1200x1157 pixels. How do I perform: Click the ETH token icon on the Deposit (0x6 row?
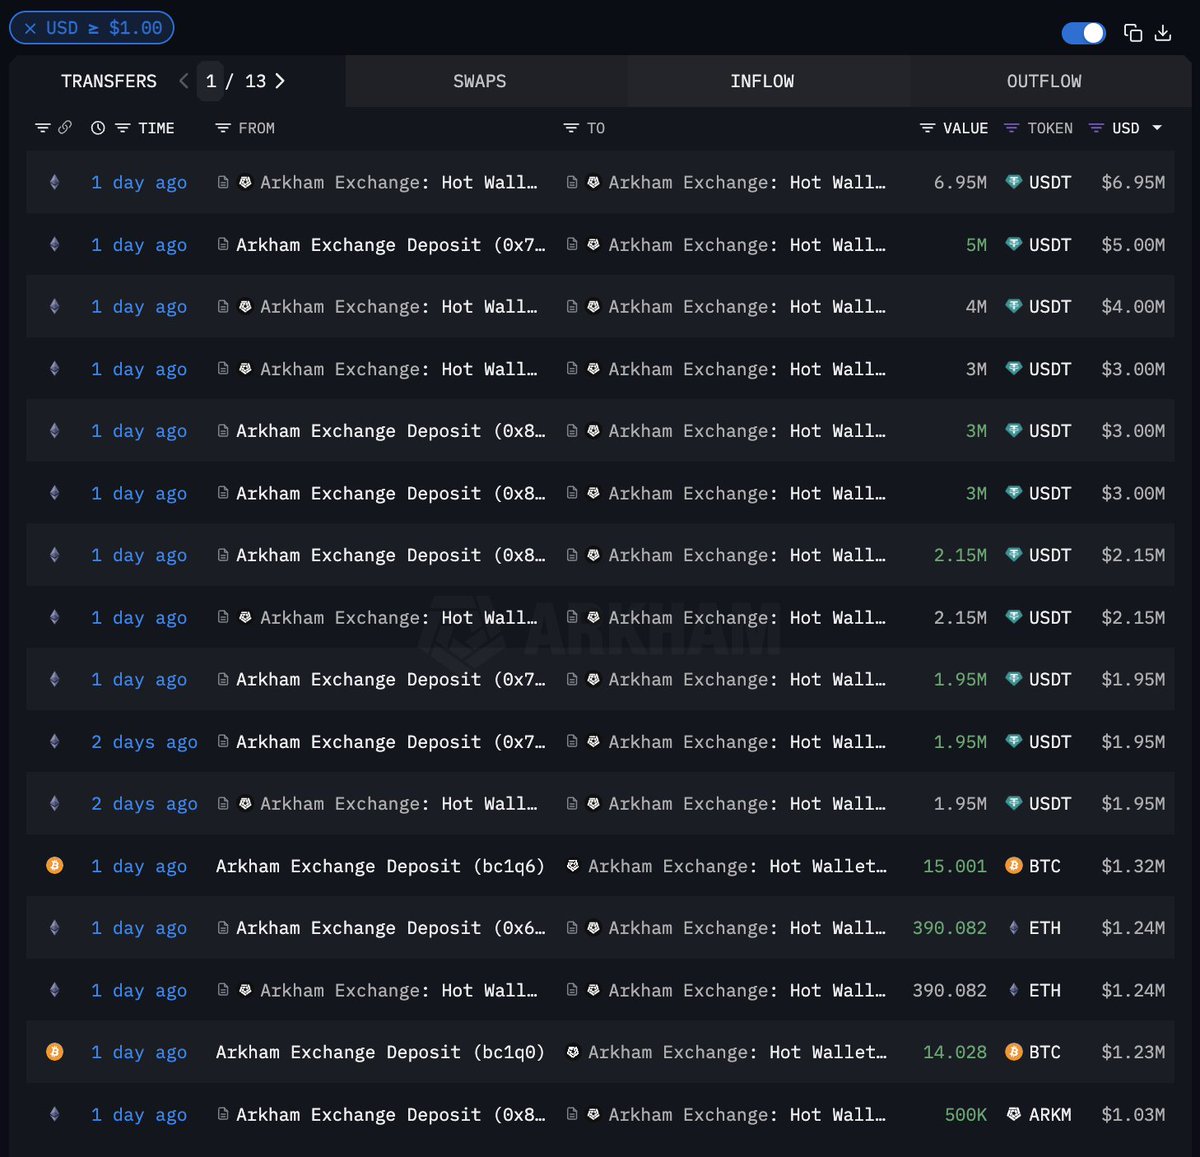(x=1014, y=928)
